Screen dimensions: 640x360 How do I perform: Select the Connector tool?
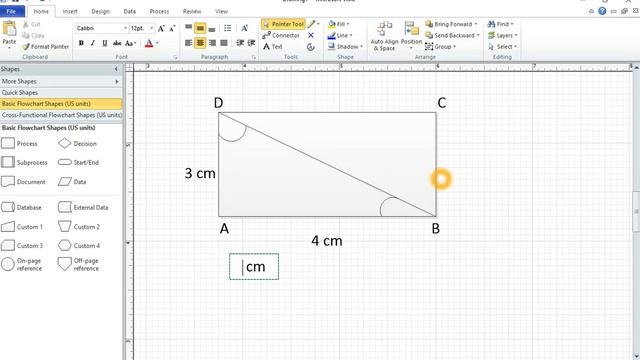(281, 36)
